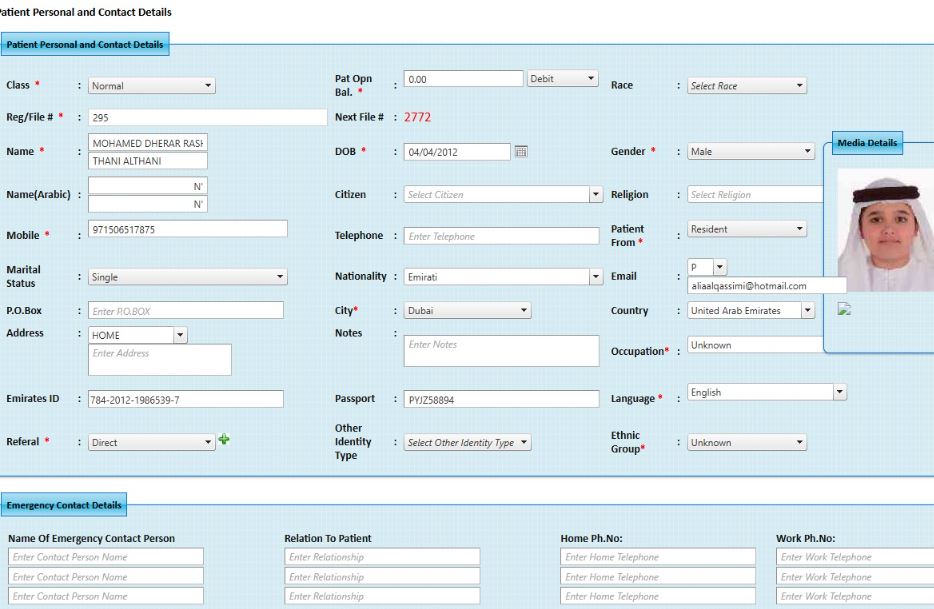Focus the first Enter Contact Person Name field
Image resolution: width=934 pixels, height=609 pixels.
pyautogui.click(x=105, y=557)
